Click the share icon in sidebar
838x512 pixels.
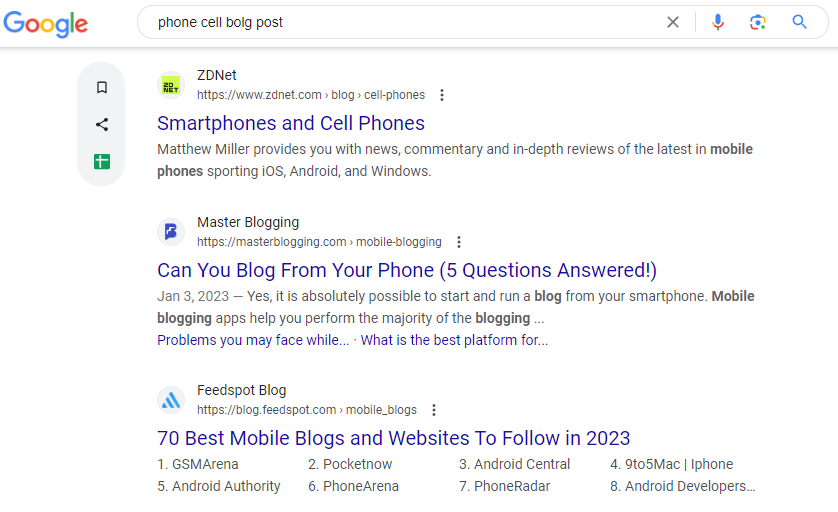pos(102,125)
